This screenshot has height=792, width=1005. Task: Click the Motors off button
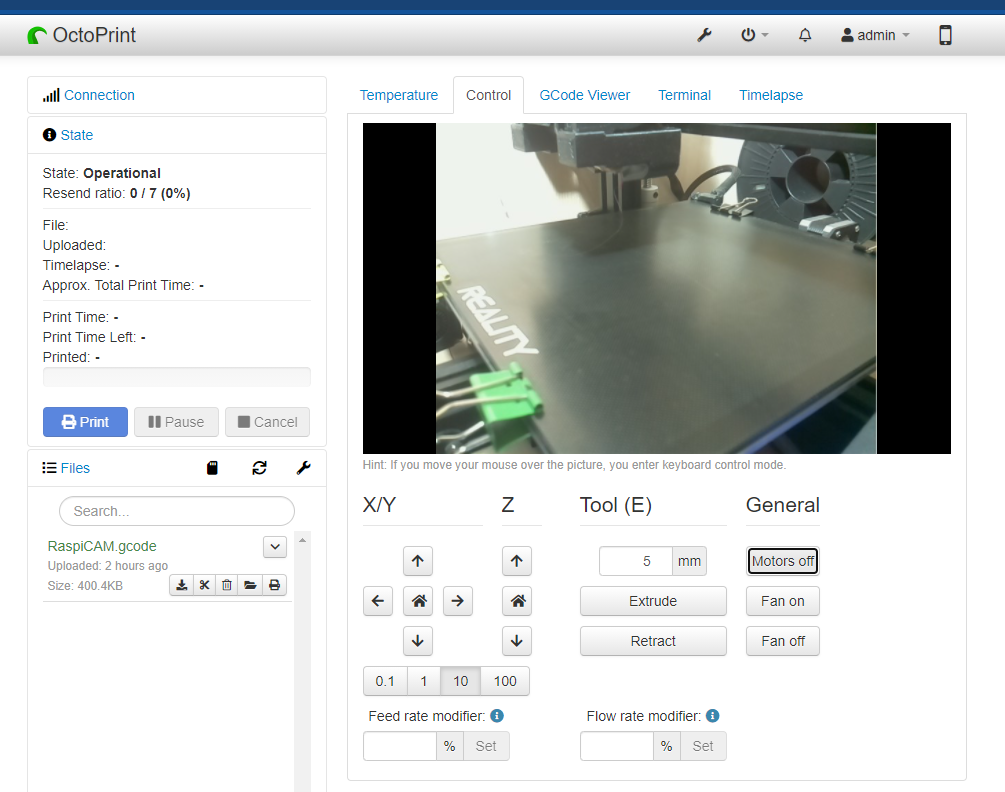pyautogui.click(x=782, y=561)
